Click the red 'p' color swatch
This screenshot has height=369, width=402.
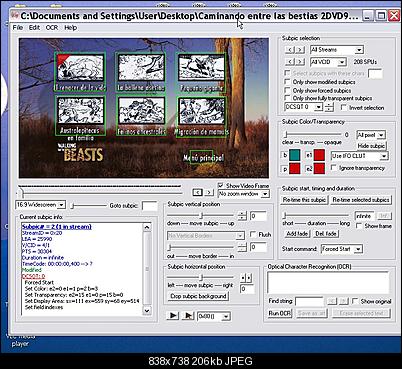(294, 168)
